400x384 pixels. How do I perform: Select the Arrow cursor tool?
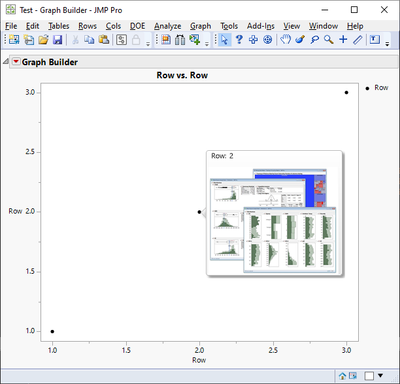(224, 40)
